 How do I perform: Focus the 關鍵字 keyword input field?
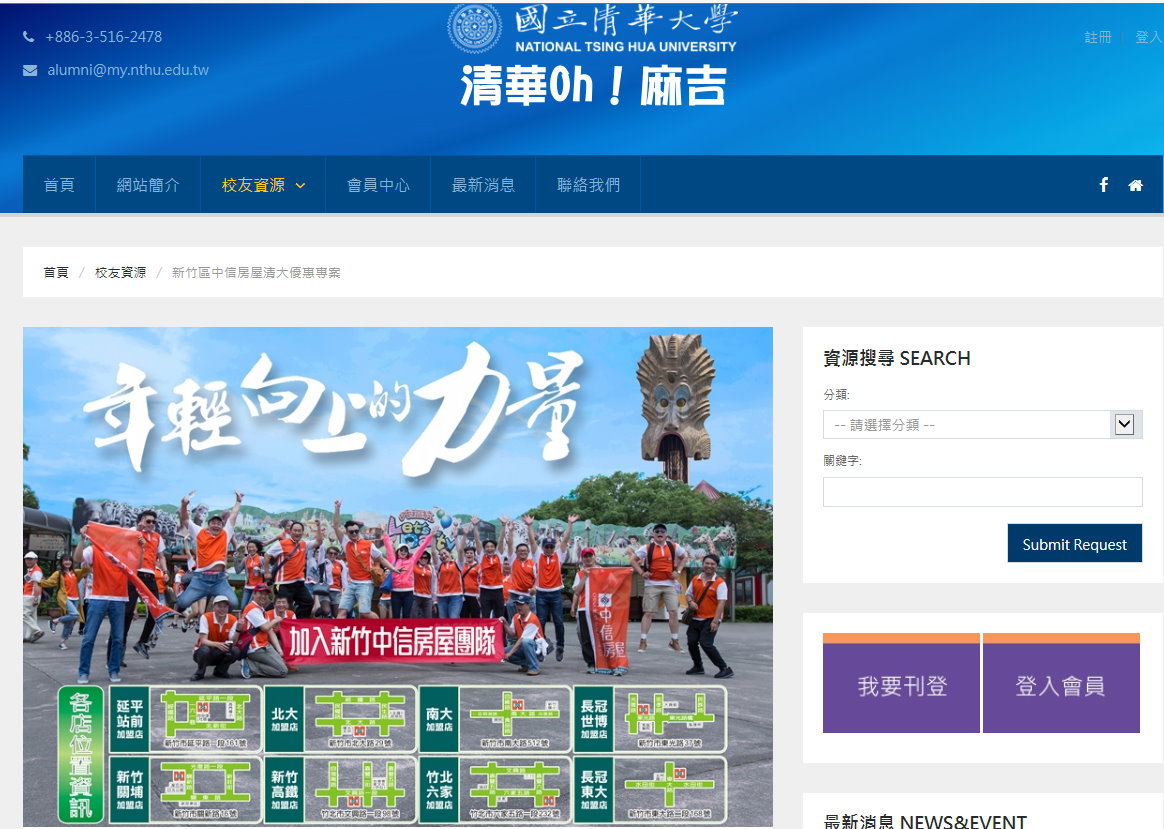(982, 491)
